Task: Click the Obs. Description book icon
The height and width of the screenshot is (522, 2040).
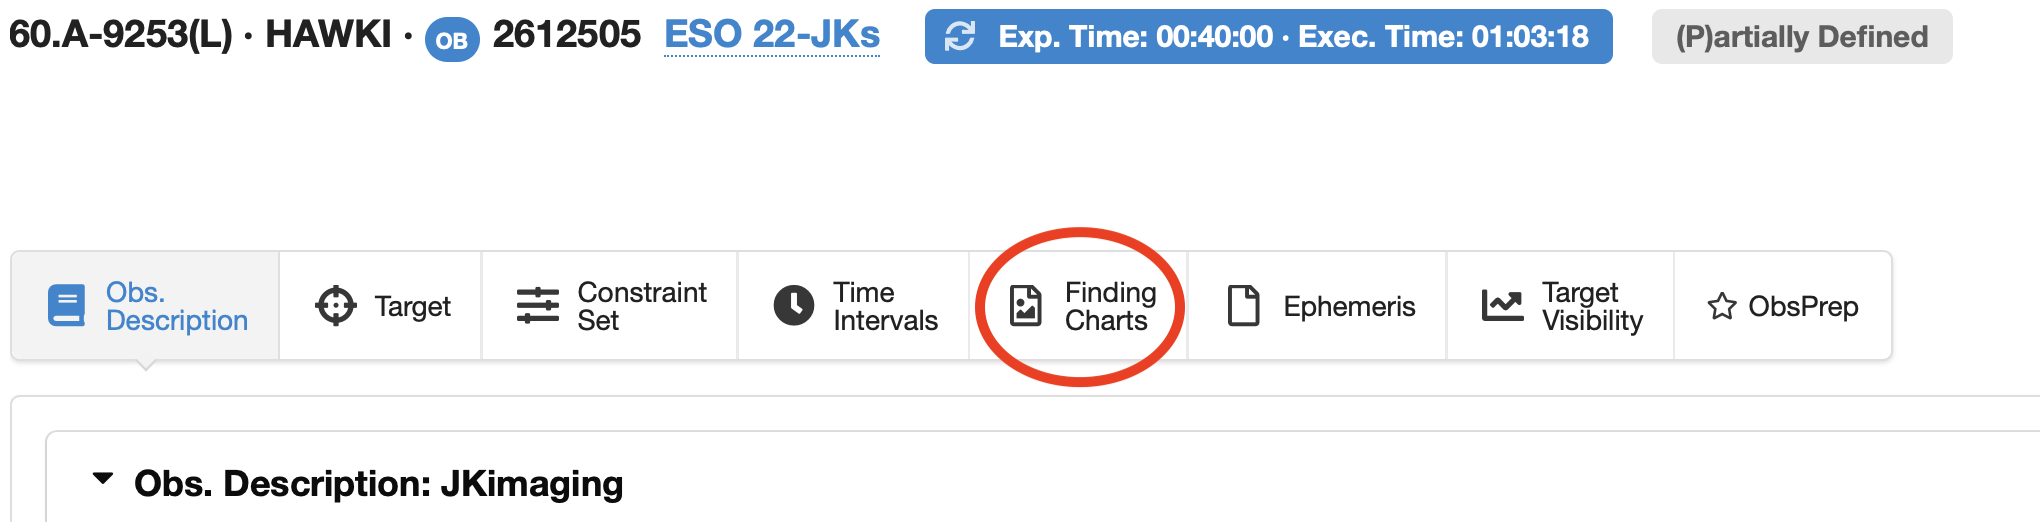Action: 67,306
